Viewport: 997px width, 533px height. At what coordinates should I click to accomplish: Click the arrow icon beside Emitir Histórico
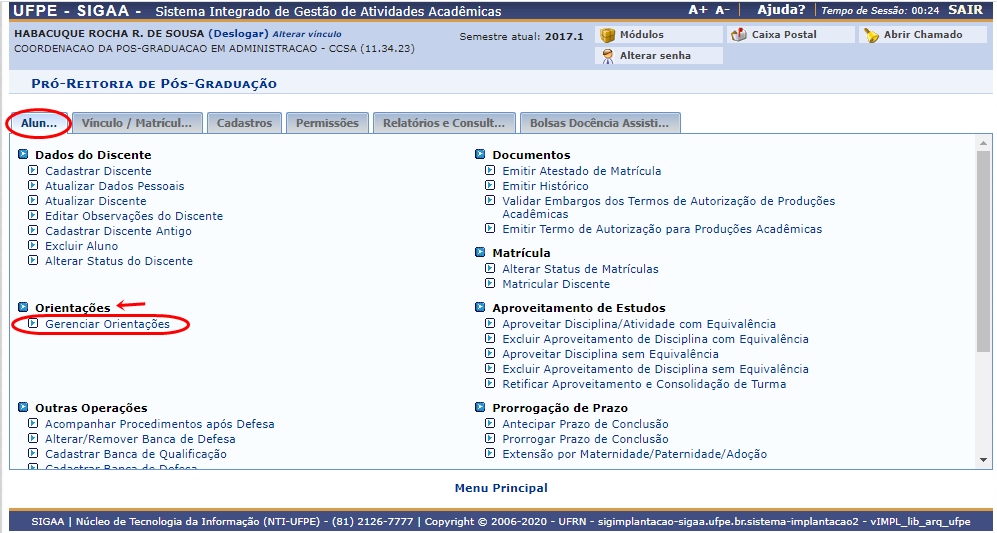[490, 186]
